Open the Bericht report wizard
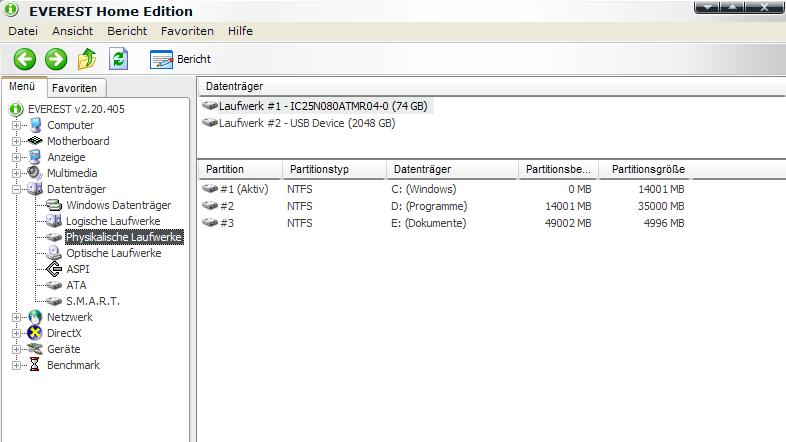The height and width of the screenshot is (442, 786). [180, 59]
